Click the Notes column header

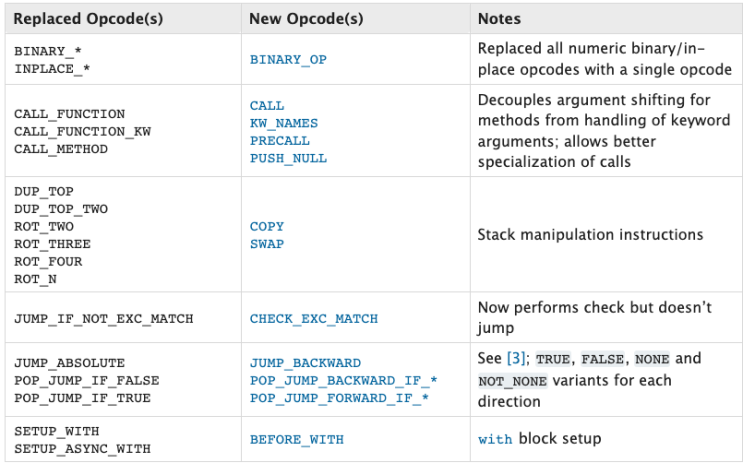[x=499, y=18]
